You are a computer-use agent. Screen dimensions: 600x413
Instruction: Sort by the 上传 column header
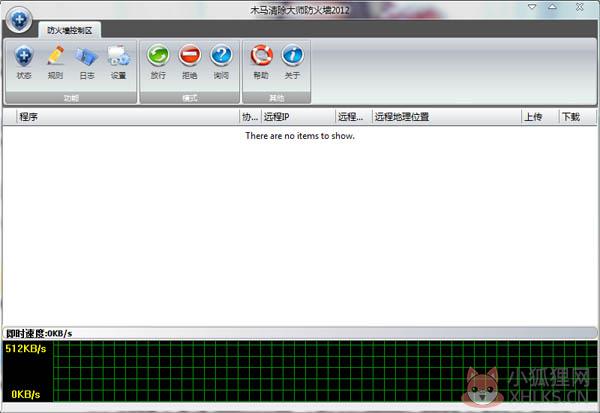[540, 117]
